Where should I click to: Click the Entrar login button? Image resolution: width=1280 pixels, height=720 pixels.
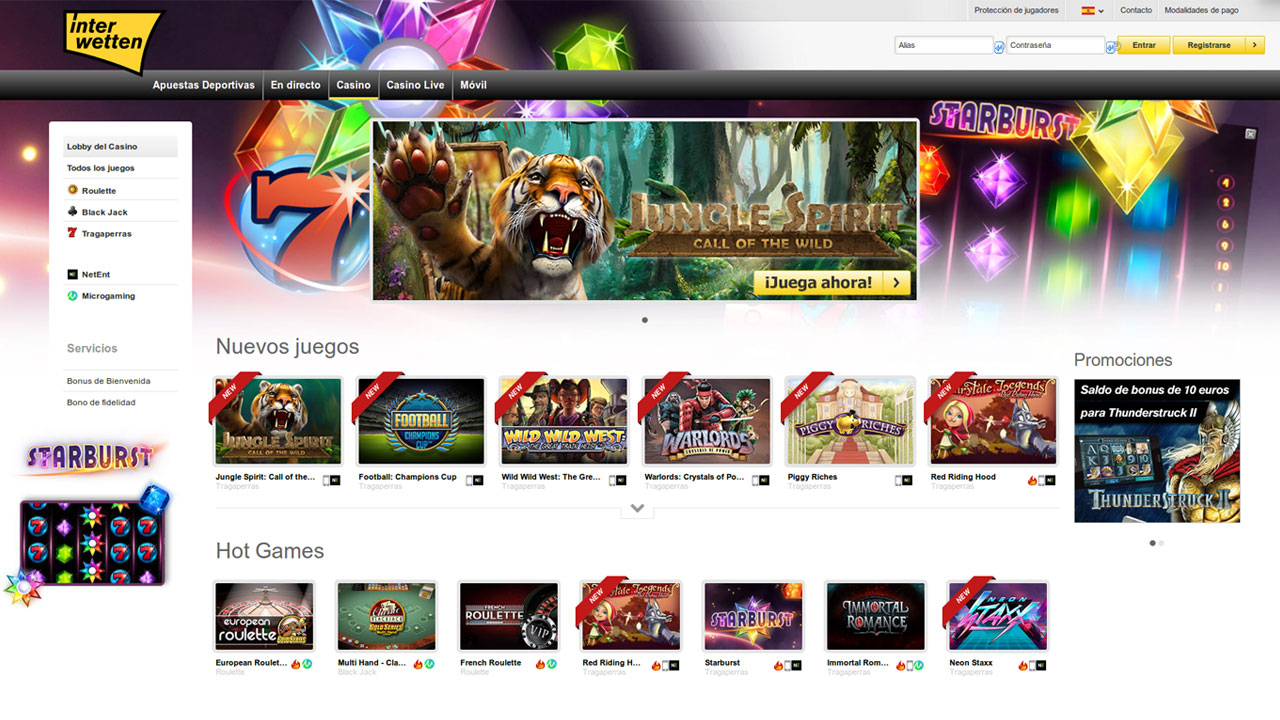tap(1144, 45)
